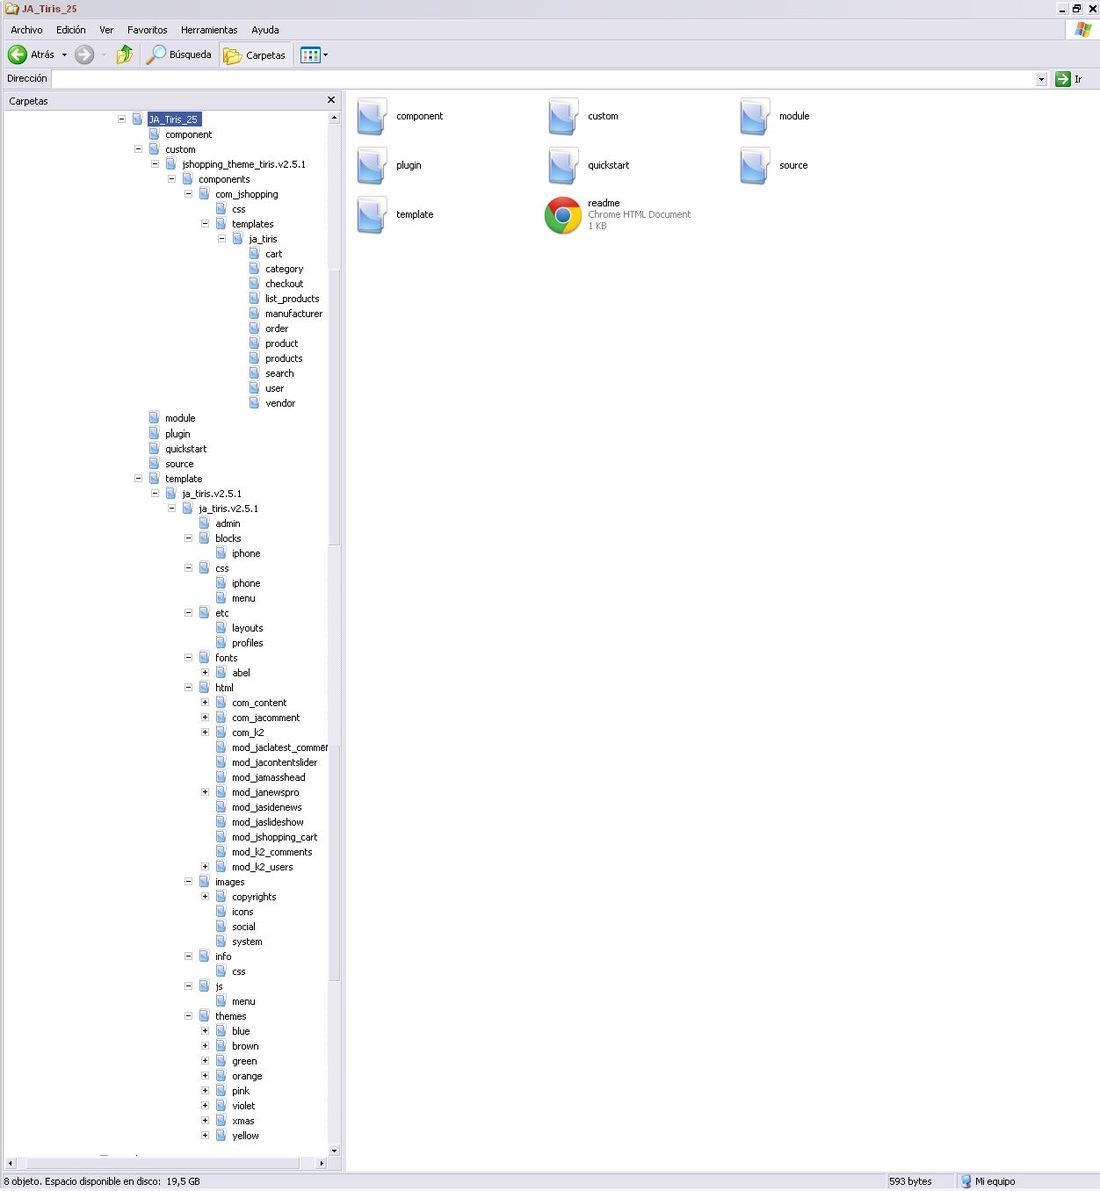Open the readme Chrome HTML document icon
Viewport: 1100px width, 1191px height.
pos(563,215)
